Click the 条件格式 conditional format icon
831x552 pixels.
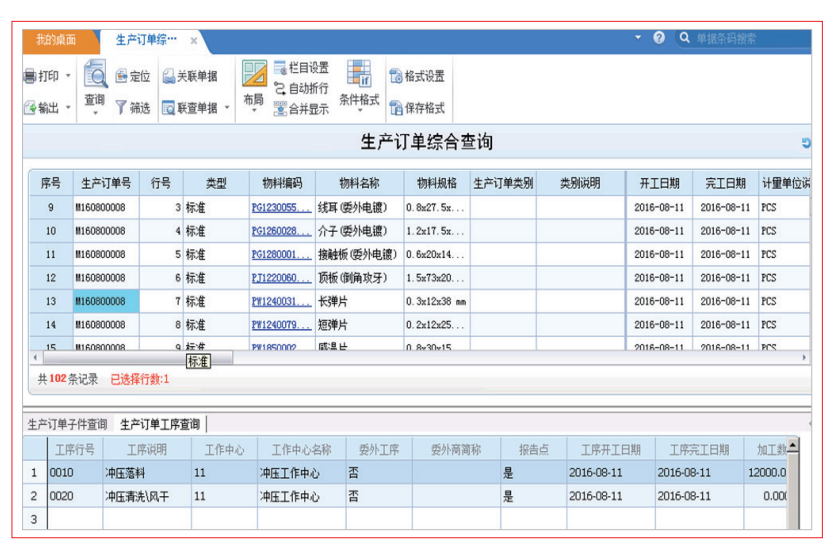click(x=359, y=73)
